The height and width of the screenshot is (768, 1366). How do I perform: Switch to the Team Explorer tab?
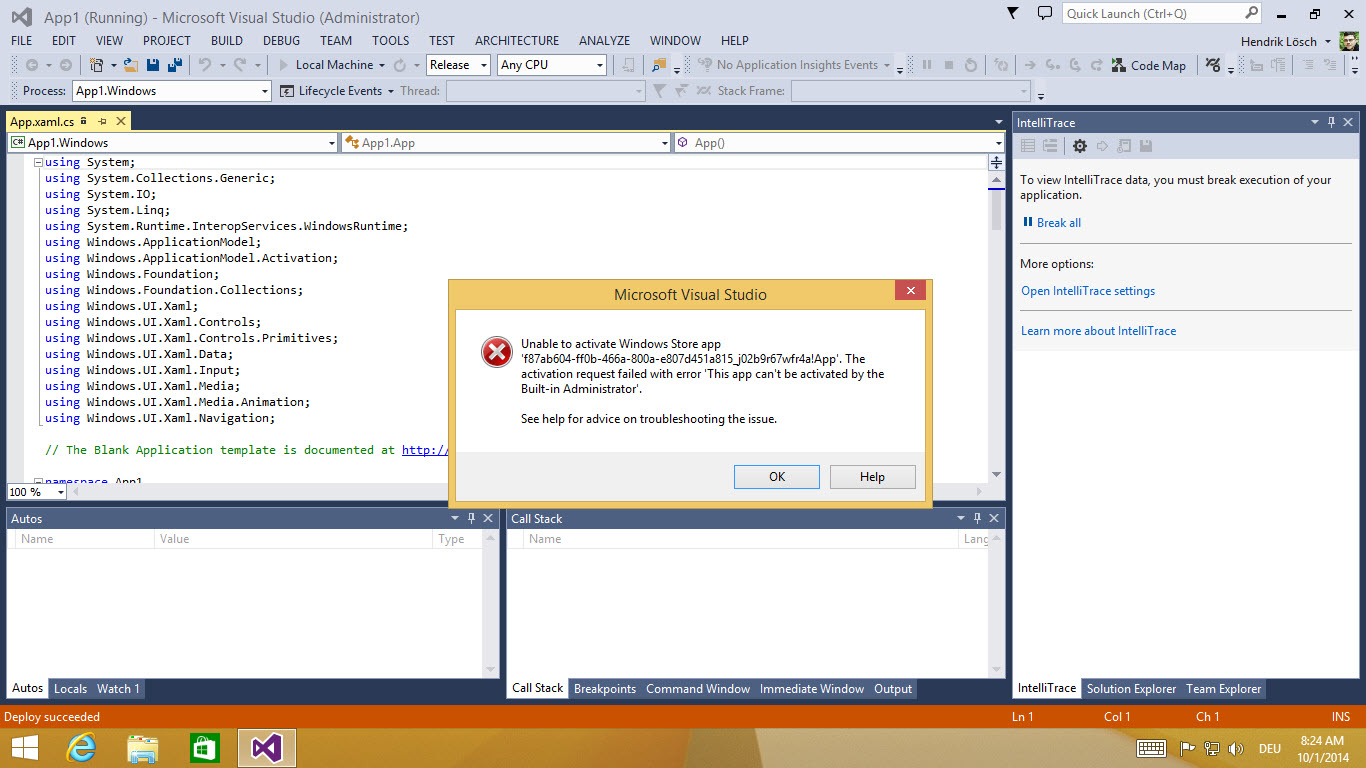[1224, 689]
